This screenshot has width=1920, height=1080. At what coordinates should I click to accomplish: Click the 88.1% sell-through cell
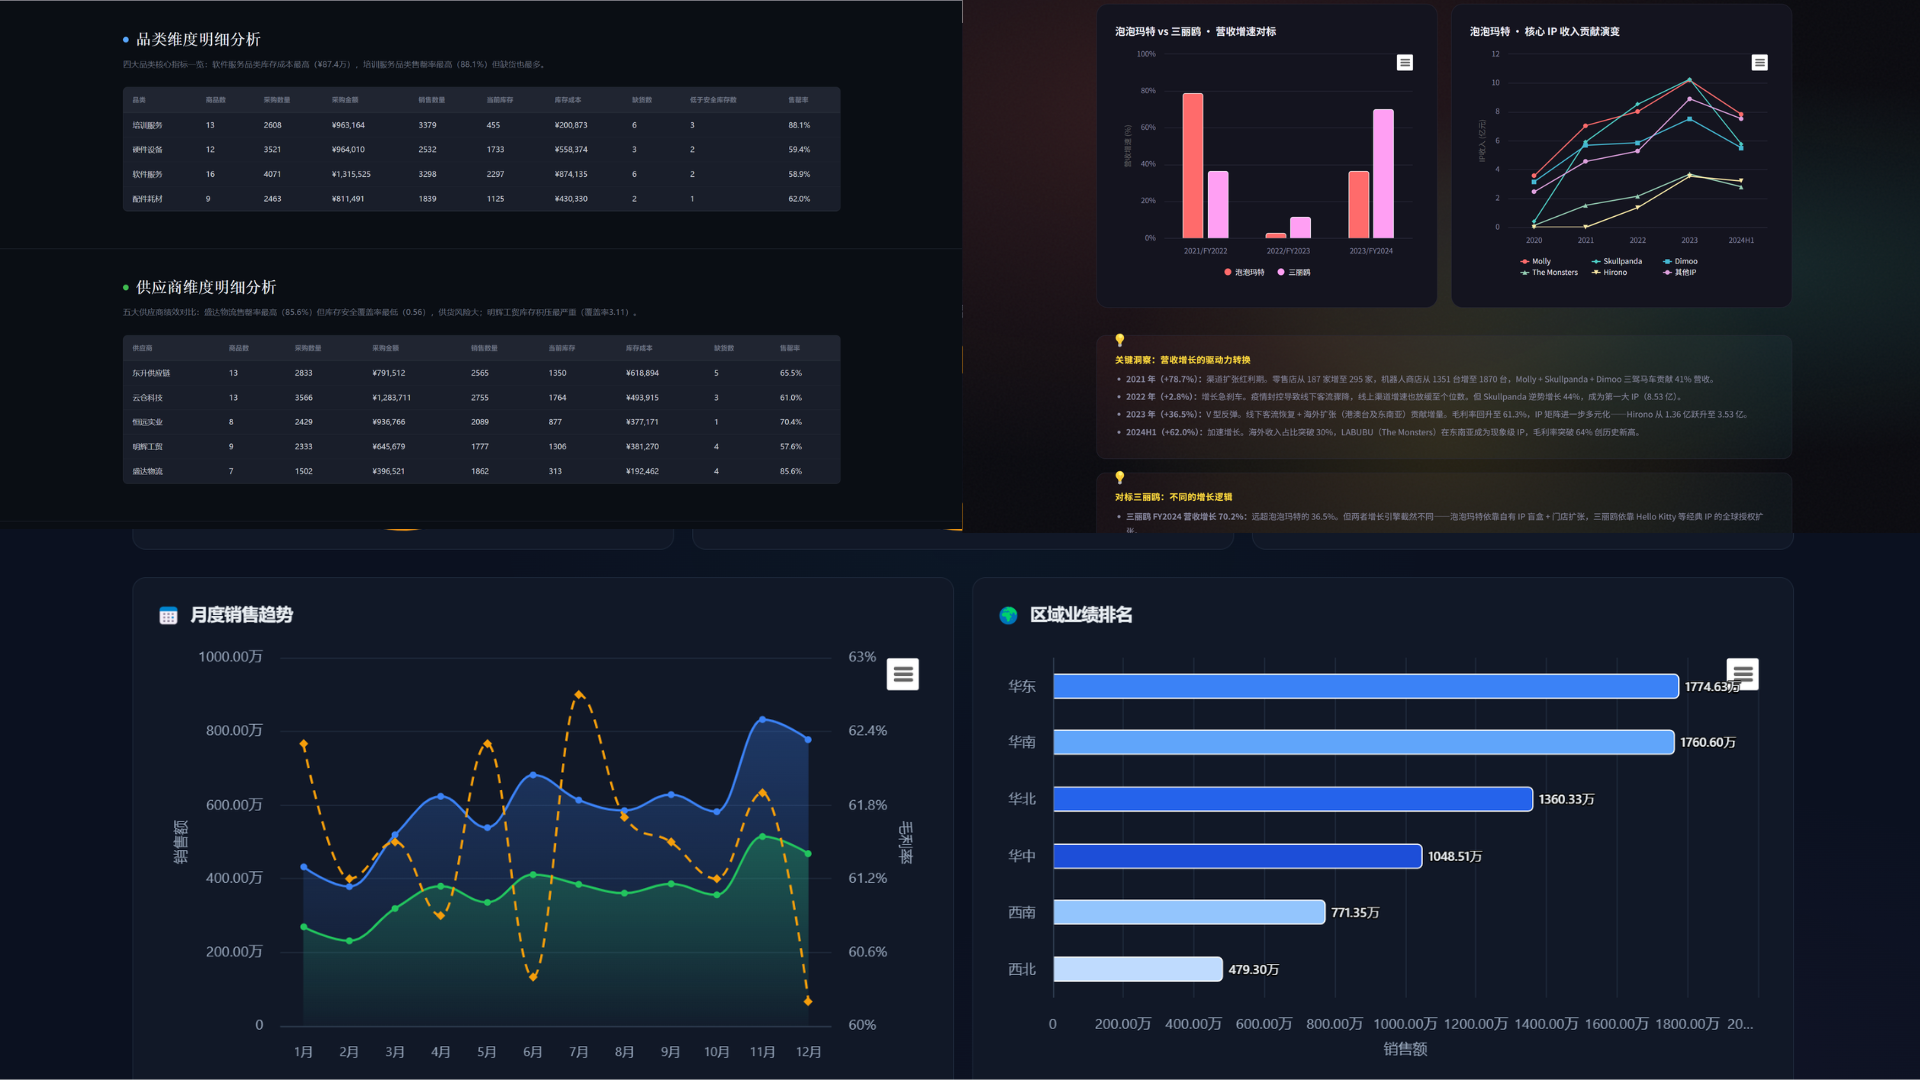[x=799, y=125]
